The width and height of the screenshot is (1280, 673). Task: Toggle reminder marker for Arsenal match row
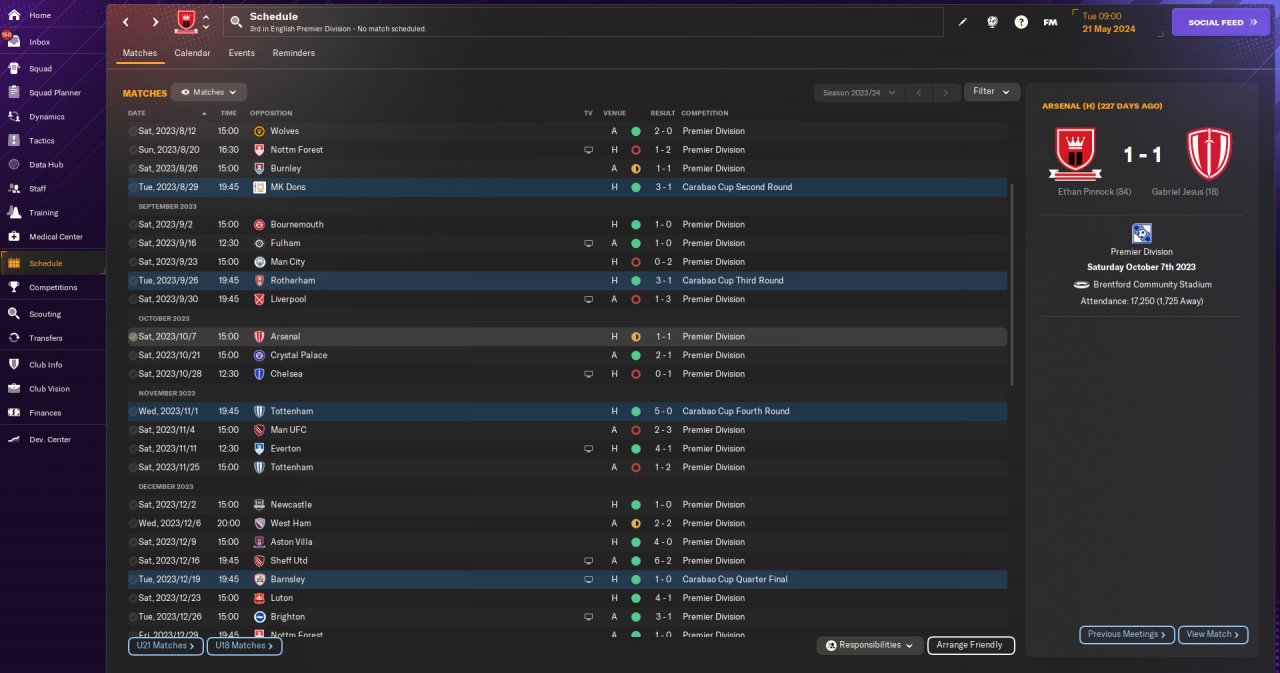coord(133,337)
